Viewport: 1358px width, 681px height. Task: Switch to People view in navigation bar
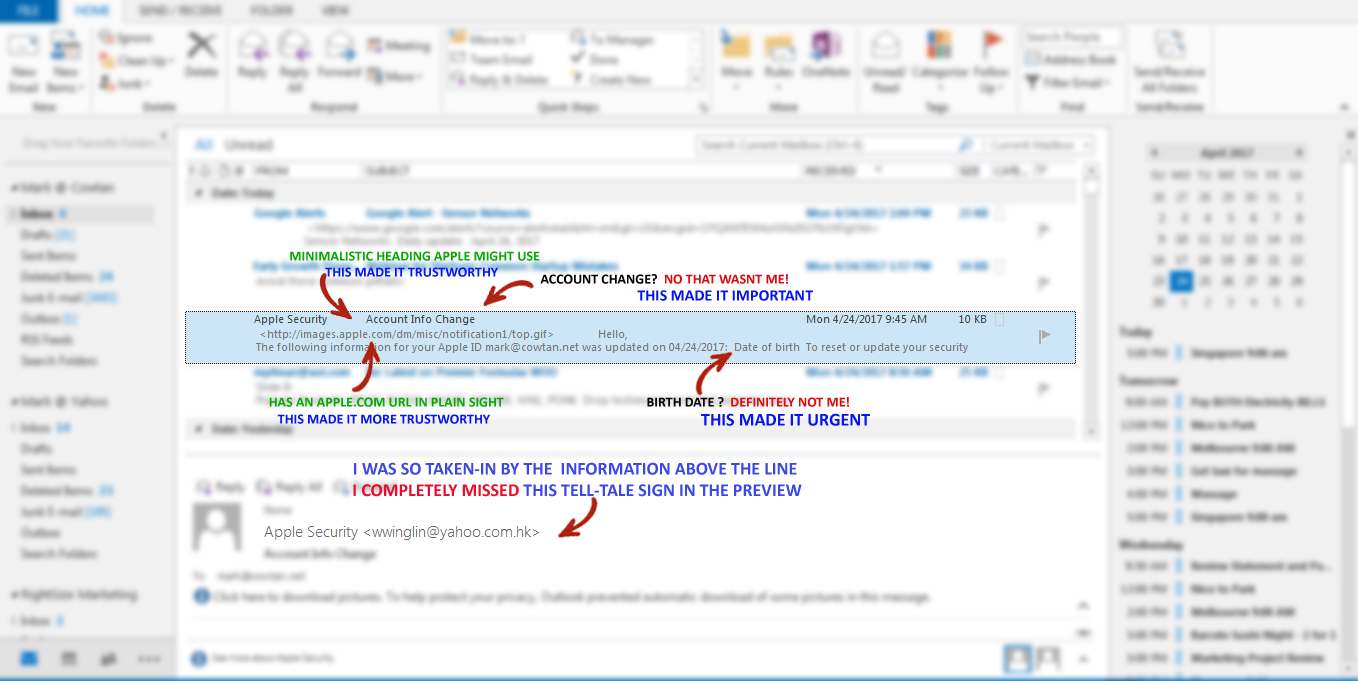click(x=109, y=659)
